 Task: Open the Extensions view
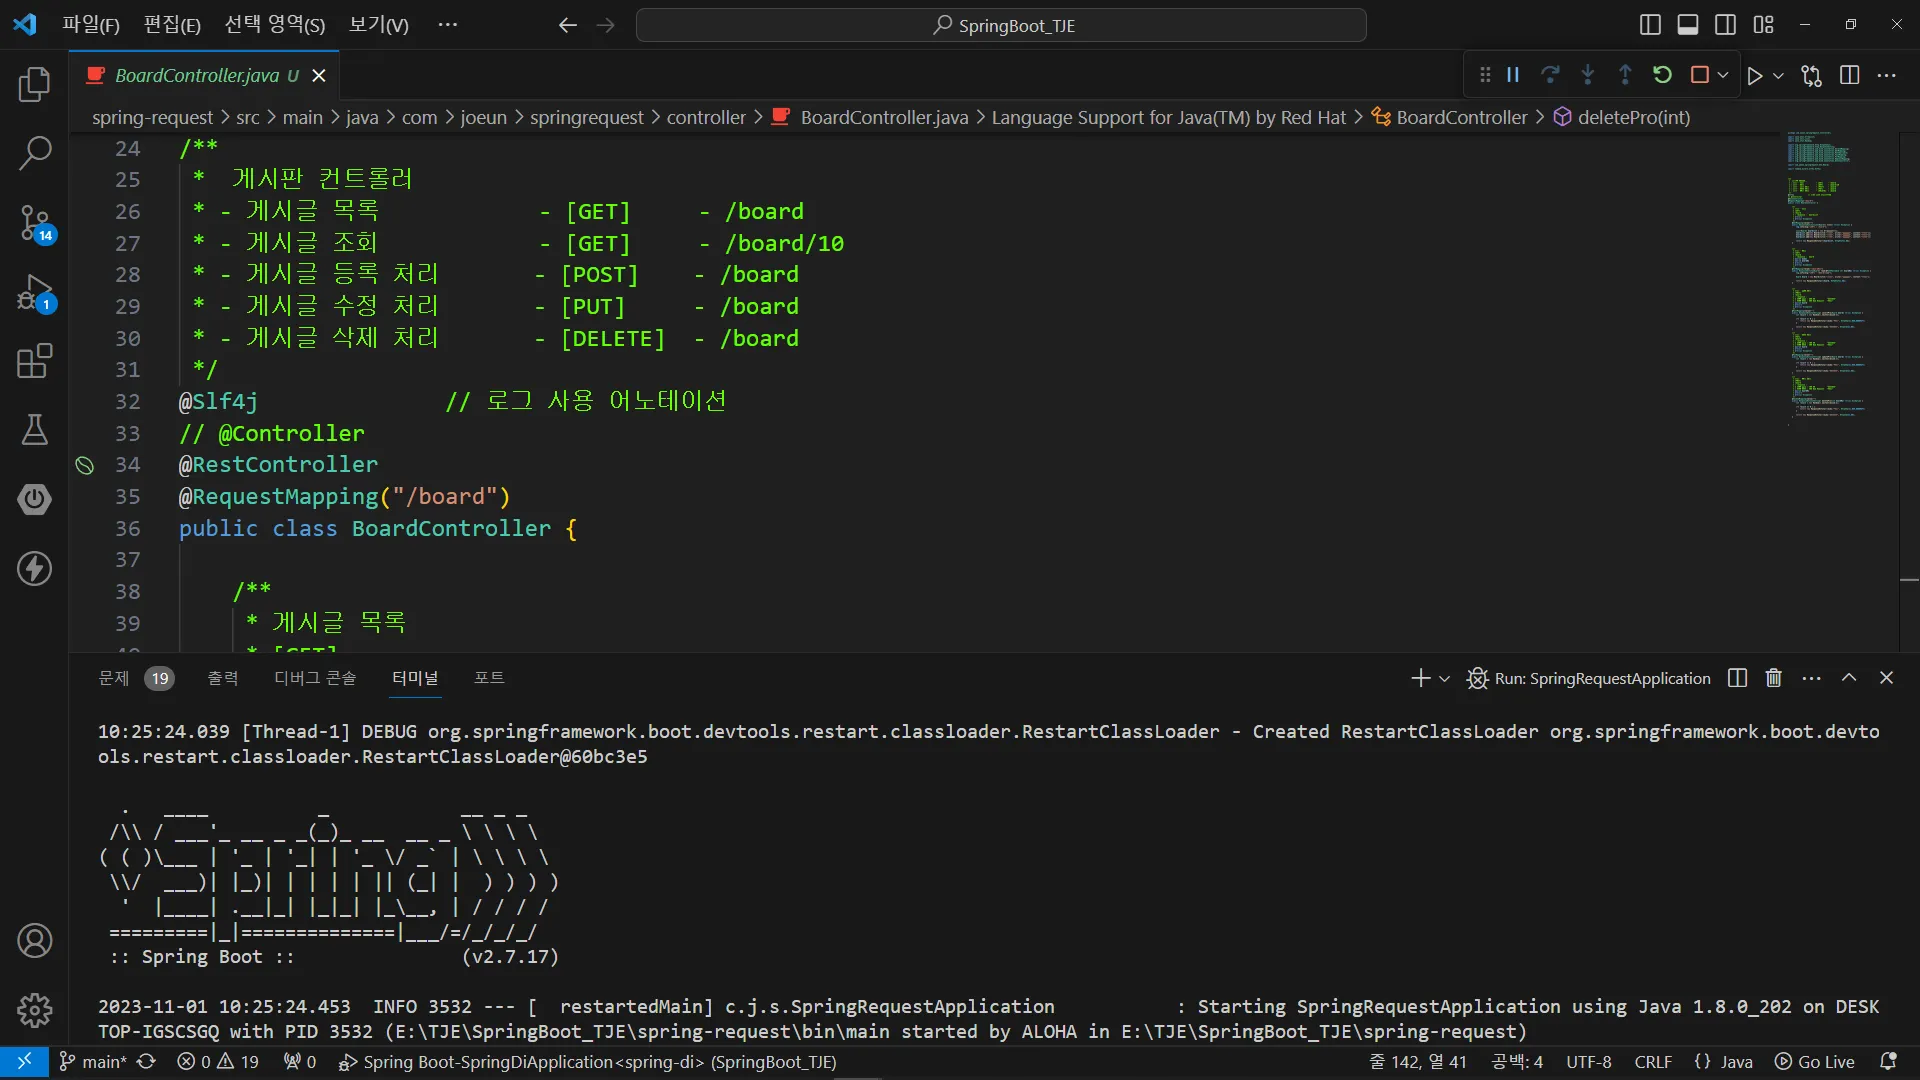point(34,361)
